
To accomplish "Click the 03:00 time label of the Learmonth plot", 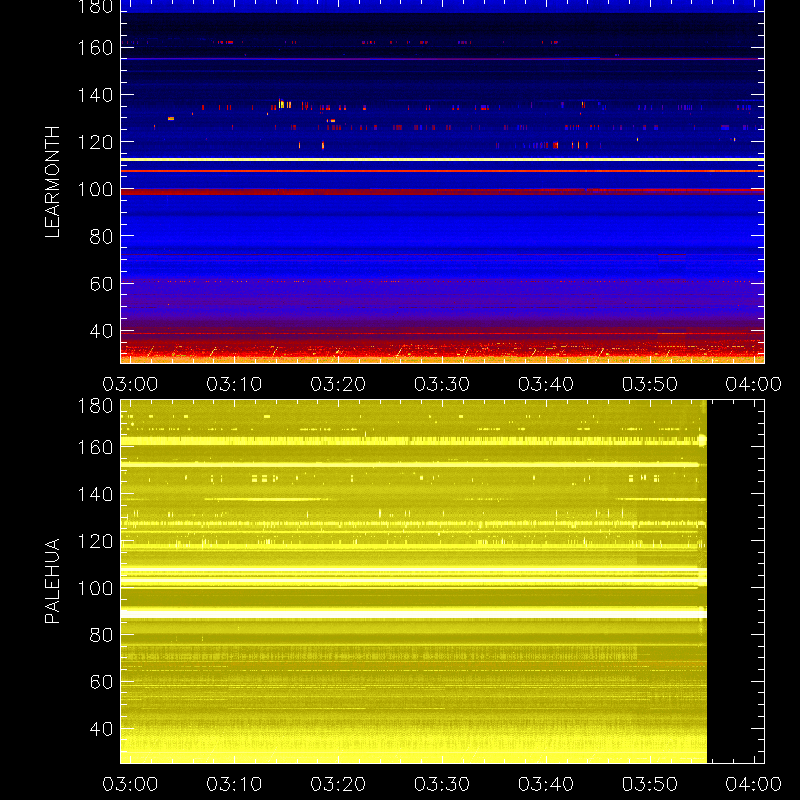I will [x=130, y=384].
